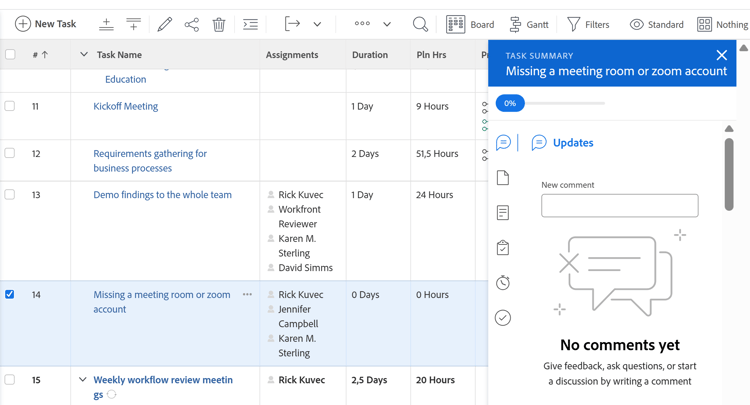Open the search magnifier icon
This screenshot has width=750, height=405.
point(420,24)
